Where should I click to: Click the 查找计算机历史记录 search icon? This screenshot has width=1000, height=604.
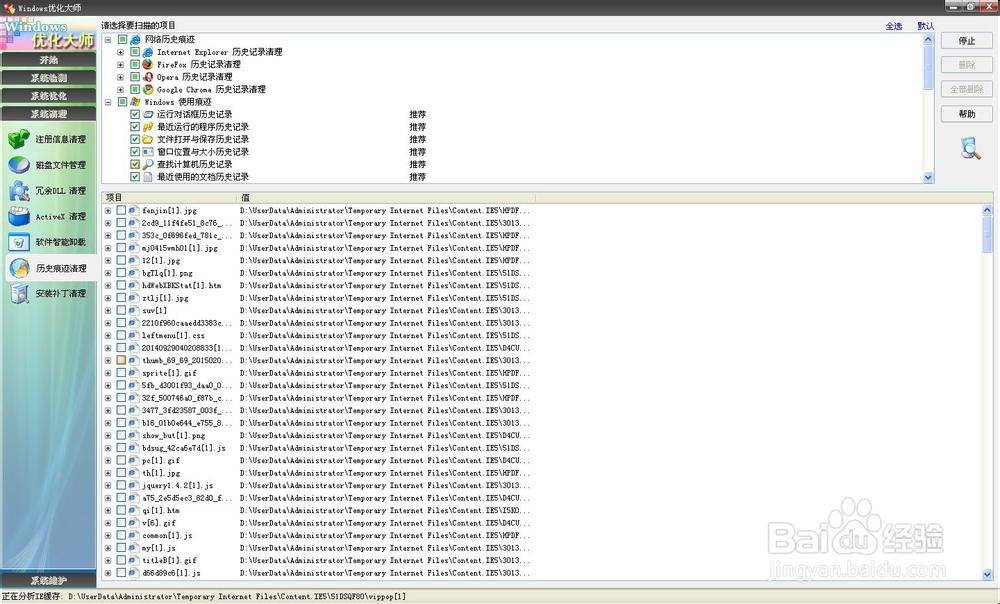(x=148, y=164)
